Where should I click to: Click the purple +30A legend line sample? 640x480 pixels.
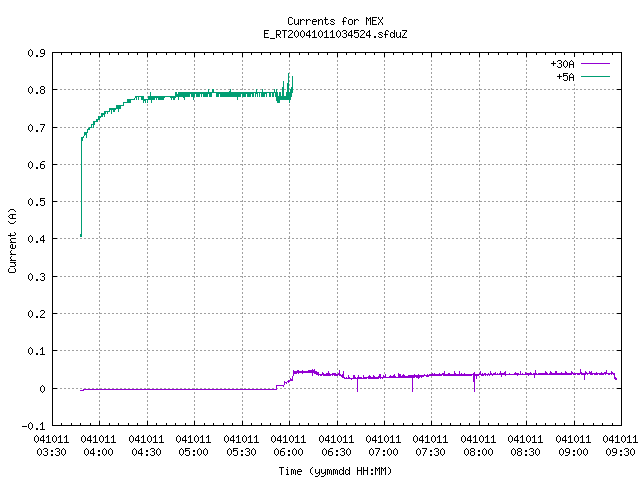[x=596, y=64]
